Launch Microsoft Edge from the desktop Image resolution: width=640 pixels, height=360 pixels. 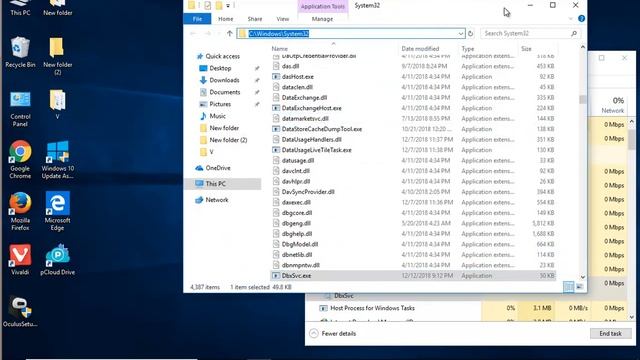point(58,211)
